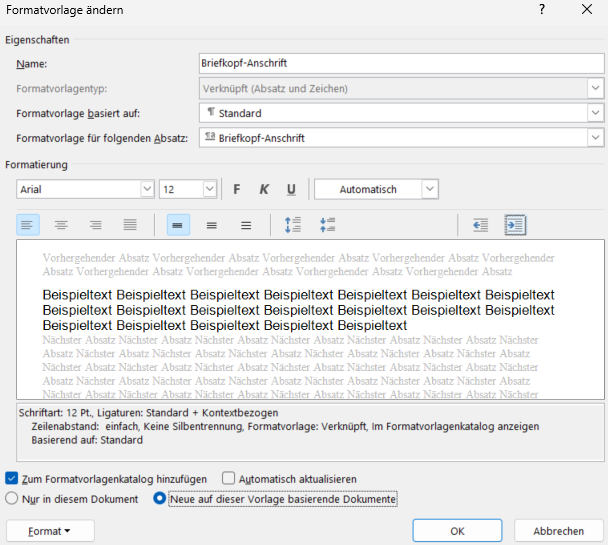Expand the font size 12 dropdown
This screenshot has height=545, width=608.
pos(209,189)
